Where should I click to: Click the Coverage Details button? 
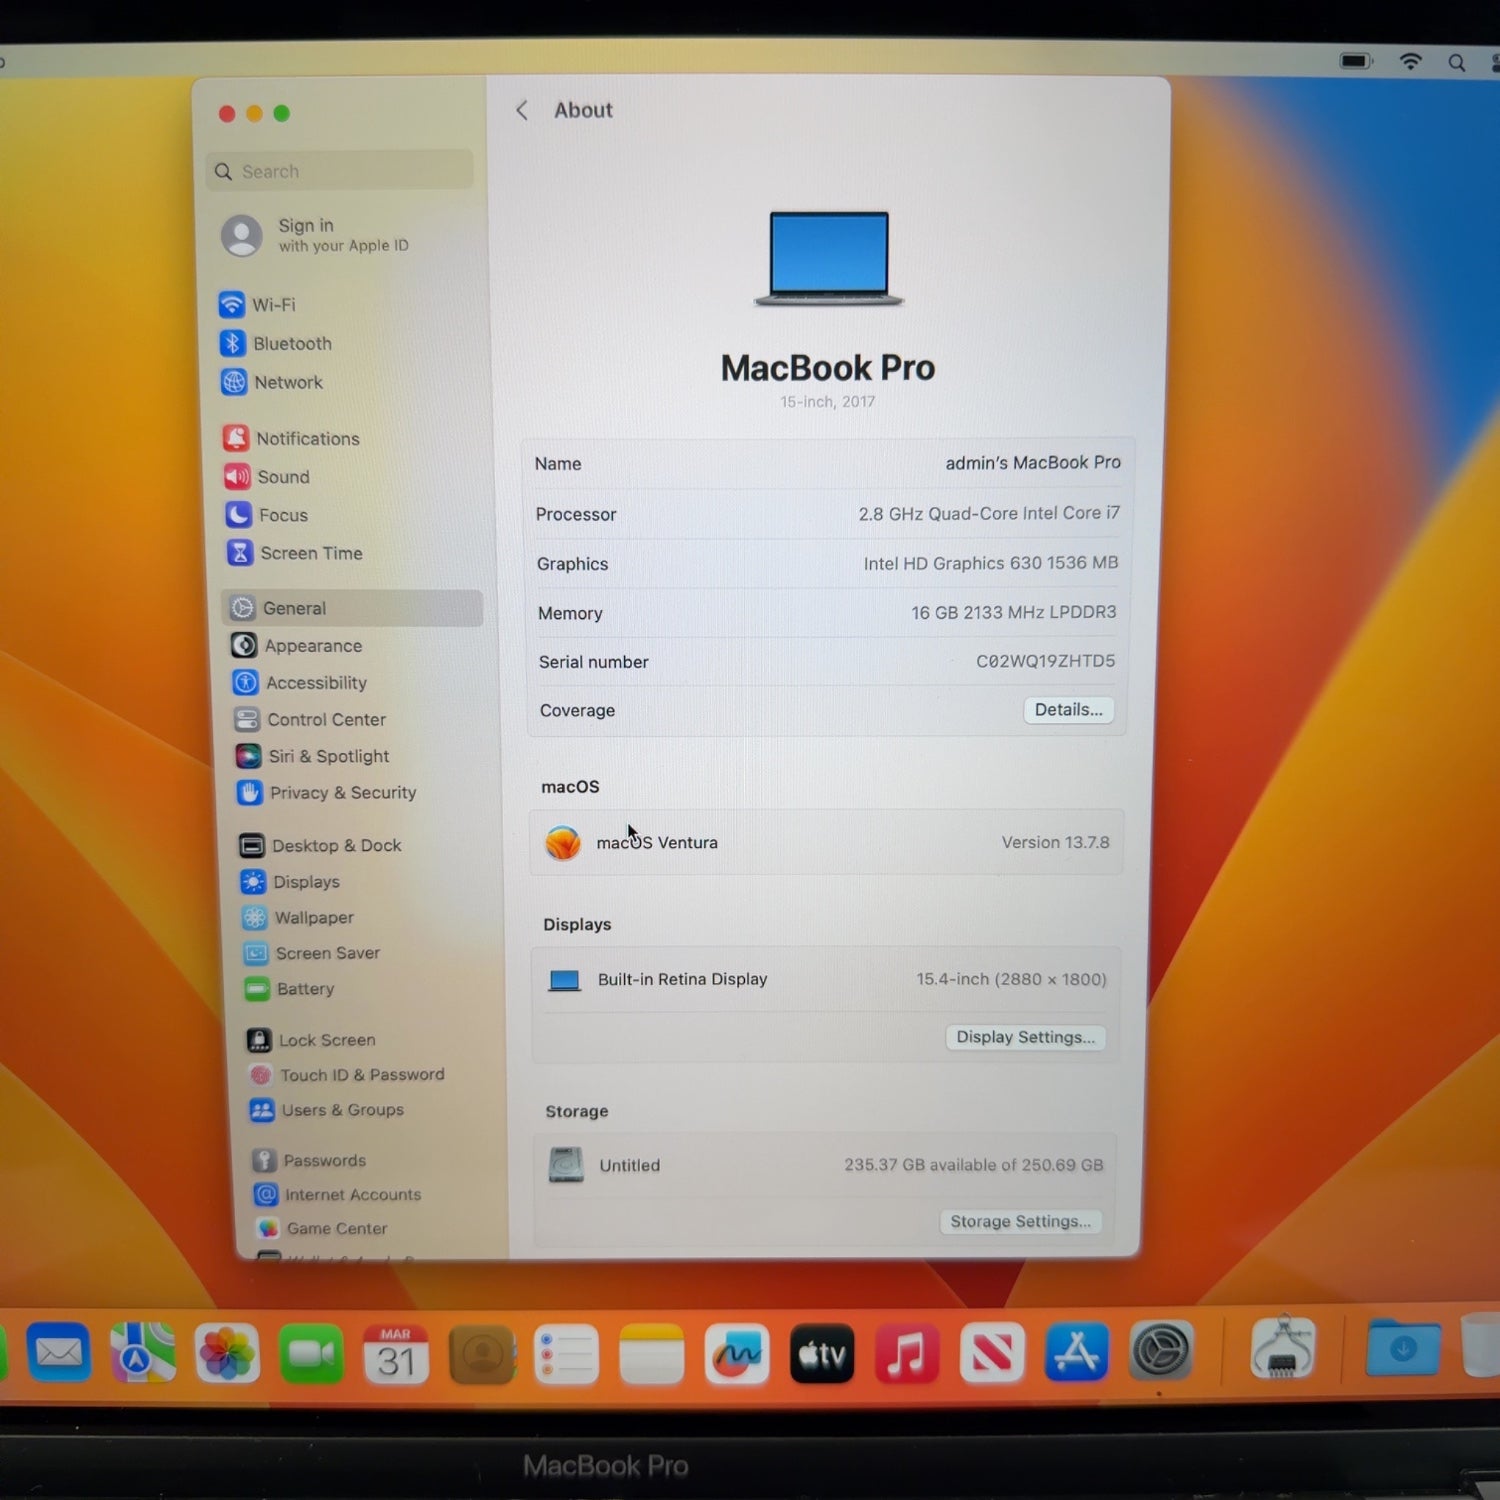[1068, 710]
